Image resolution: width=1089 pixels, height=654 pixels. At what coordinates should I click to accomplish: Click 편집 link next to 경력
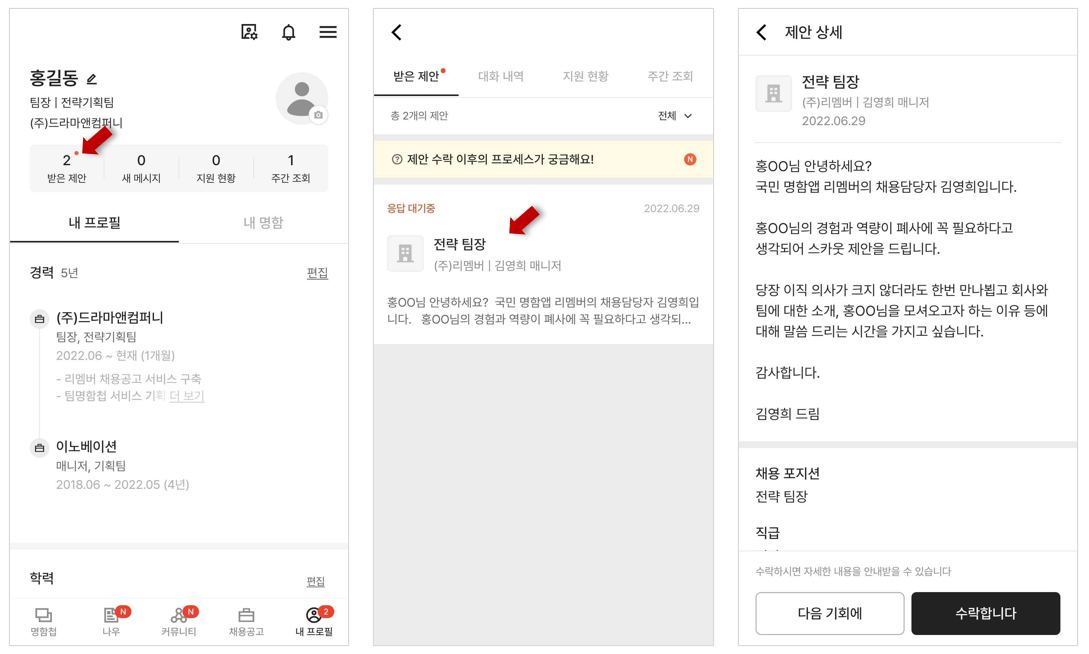pos(317,273)
